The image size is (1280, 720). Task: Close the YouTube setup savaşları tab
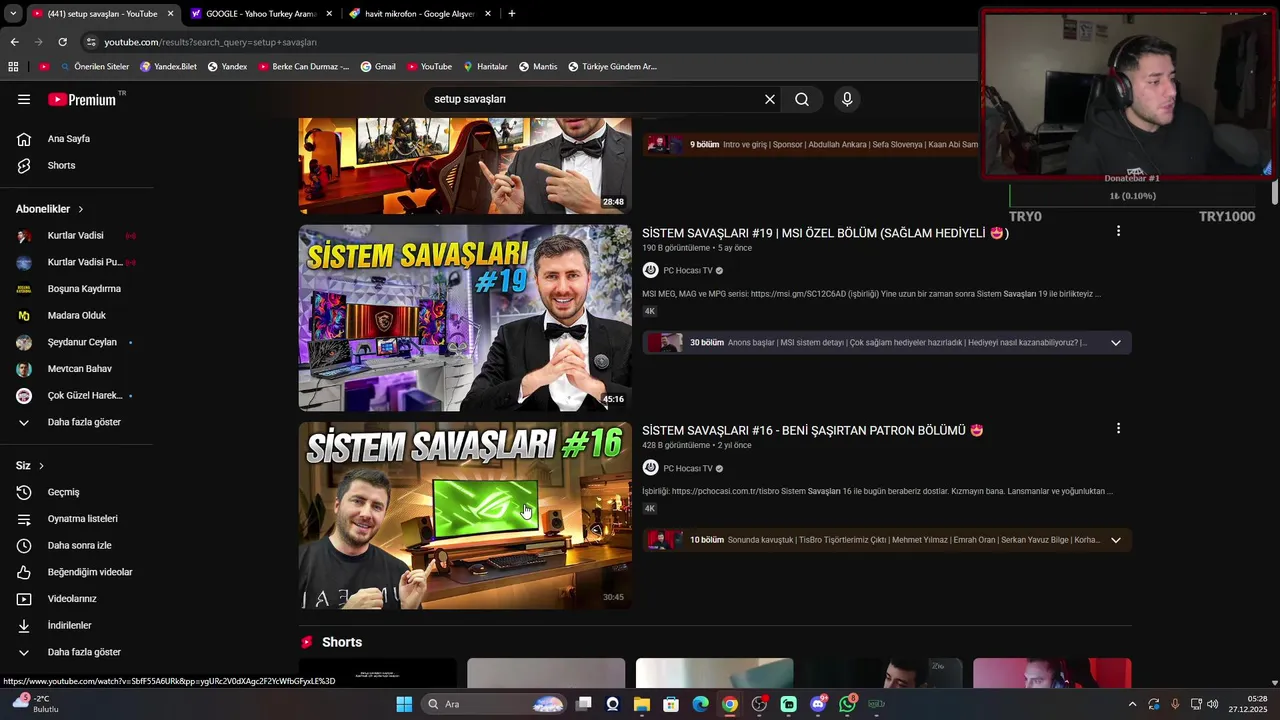(170, 14)
